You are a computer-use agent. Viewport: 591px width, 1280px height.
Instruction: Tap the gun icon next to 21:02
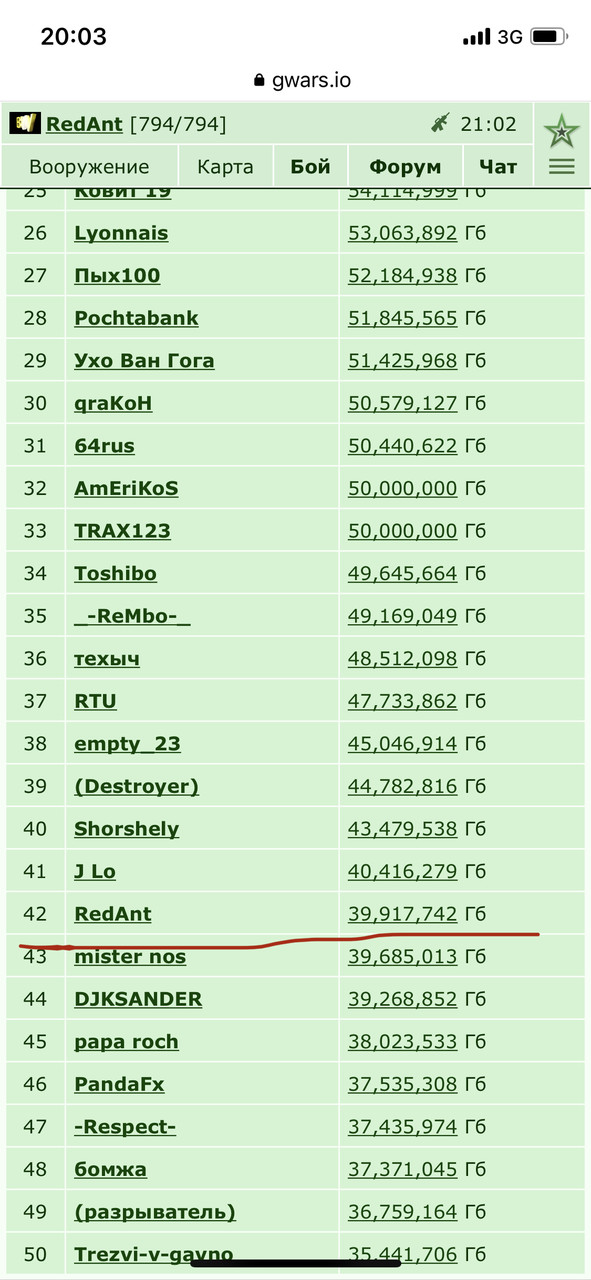point(440,124)
